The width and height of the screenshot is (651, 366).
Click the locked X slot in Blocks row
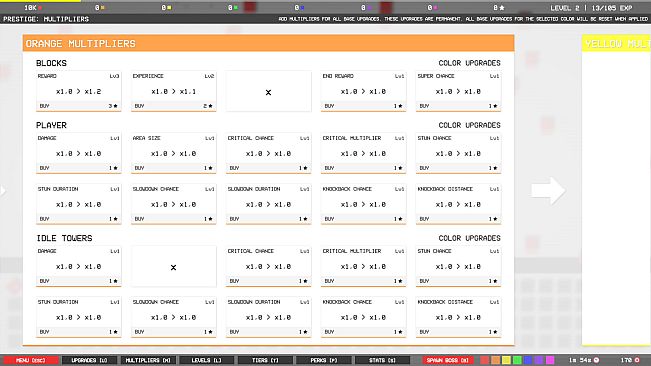pyautogui.click(x=268, y=92)
